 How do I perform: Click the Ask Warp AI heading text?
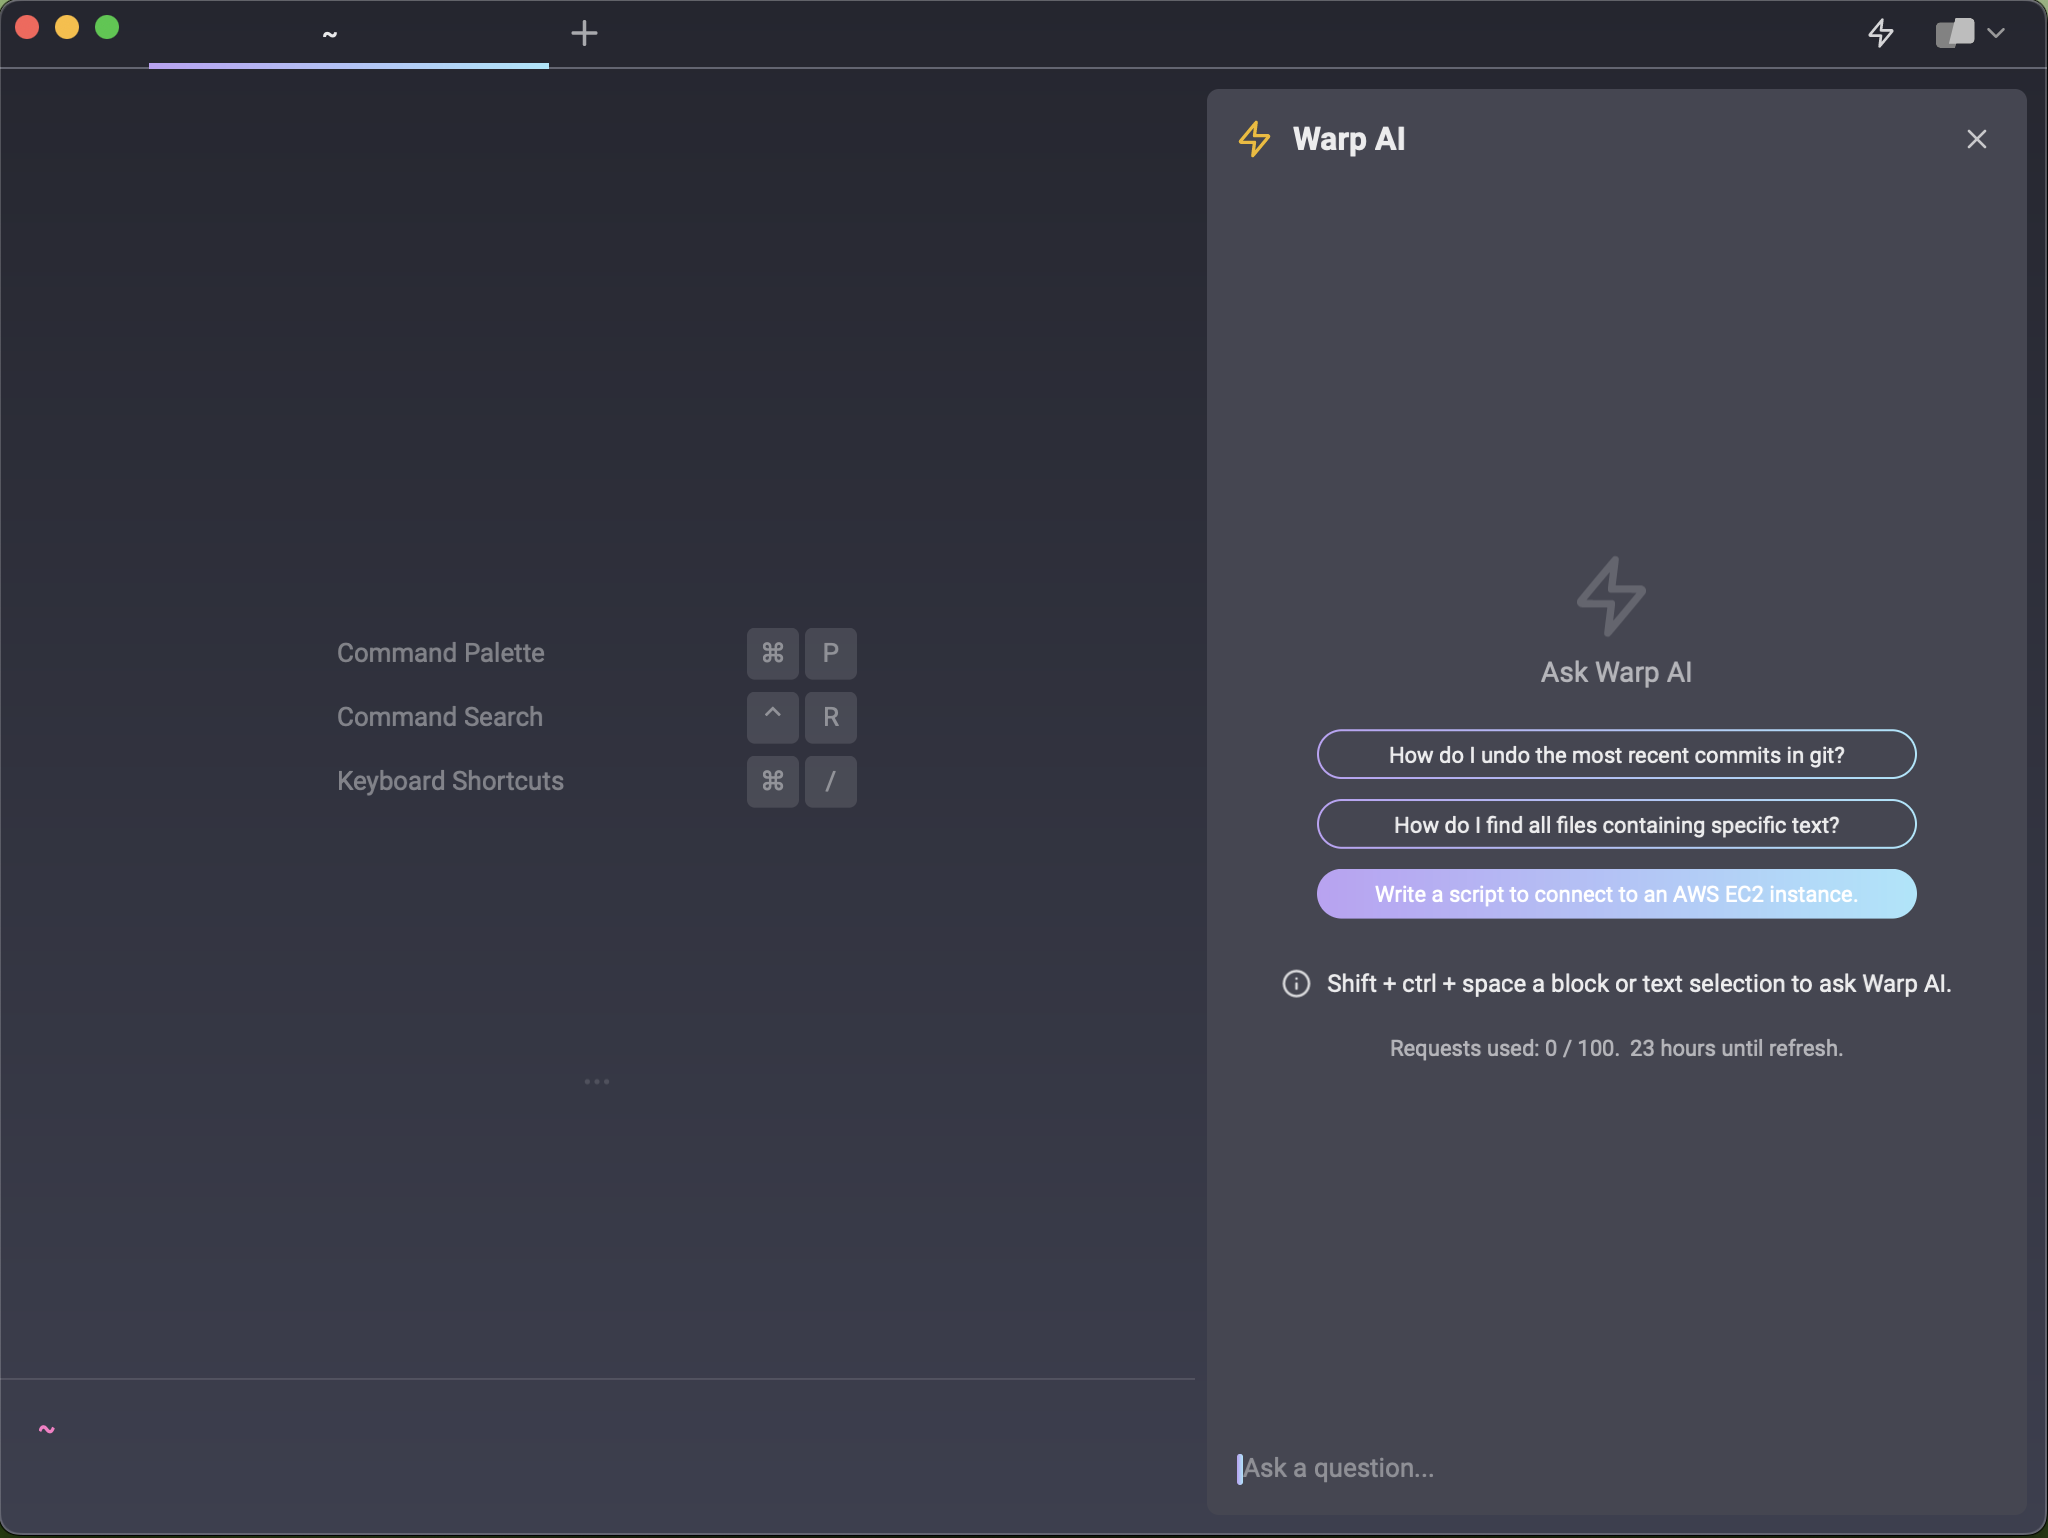[x=1616, y=672]
